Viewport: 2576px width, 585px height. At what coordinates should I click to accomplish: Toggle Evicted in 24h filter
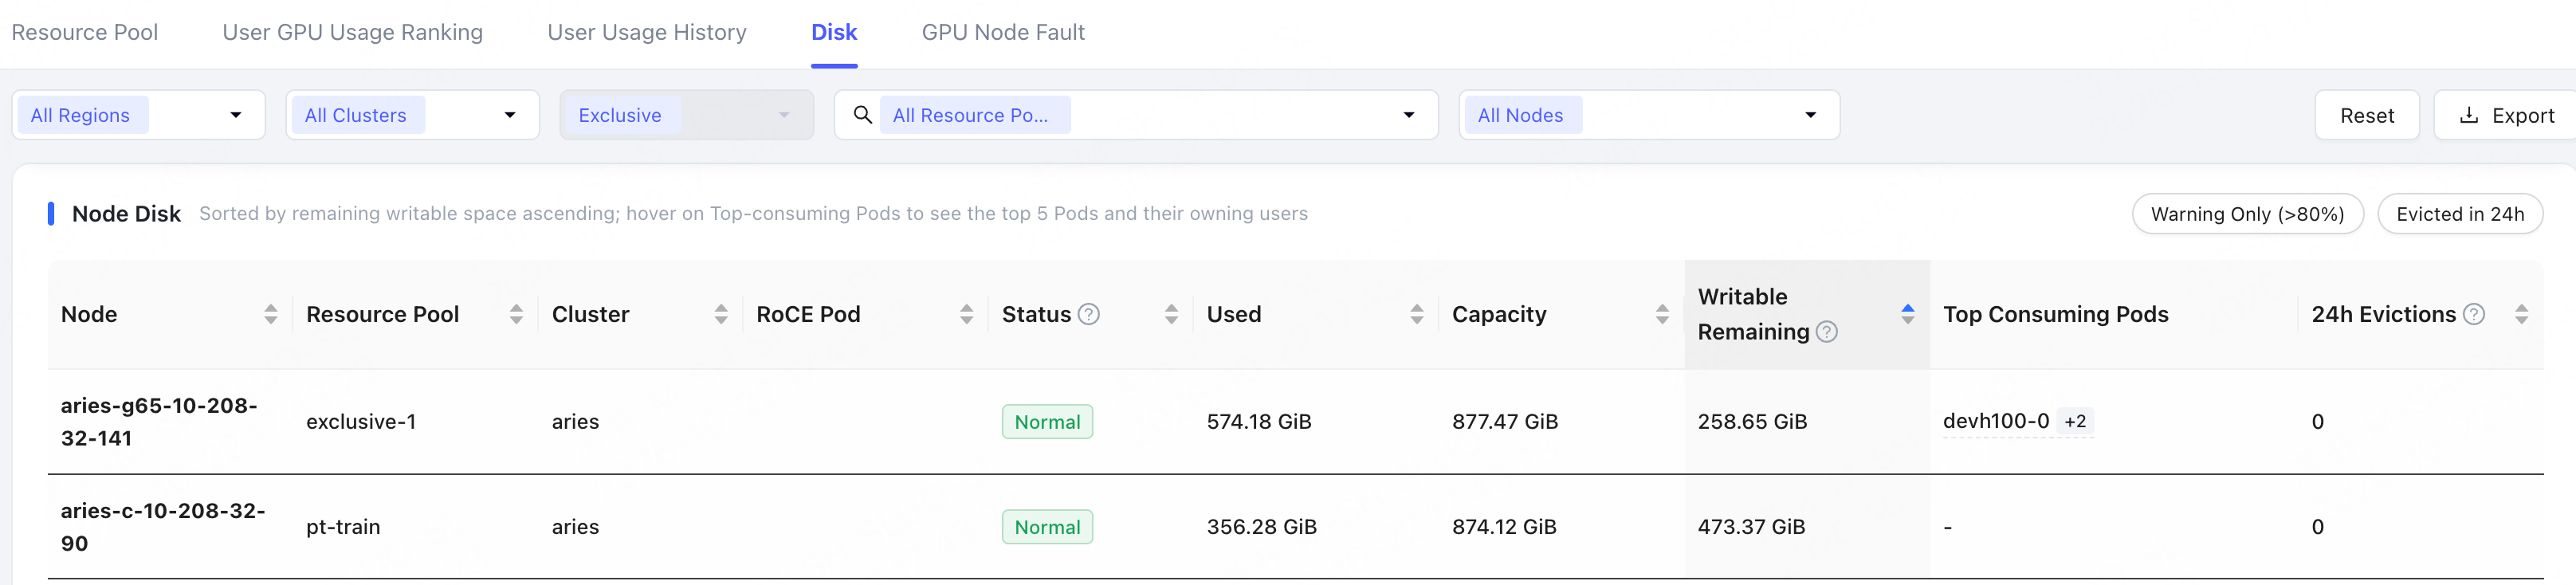pyautogui.click(x=2459, y=214)
